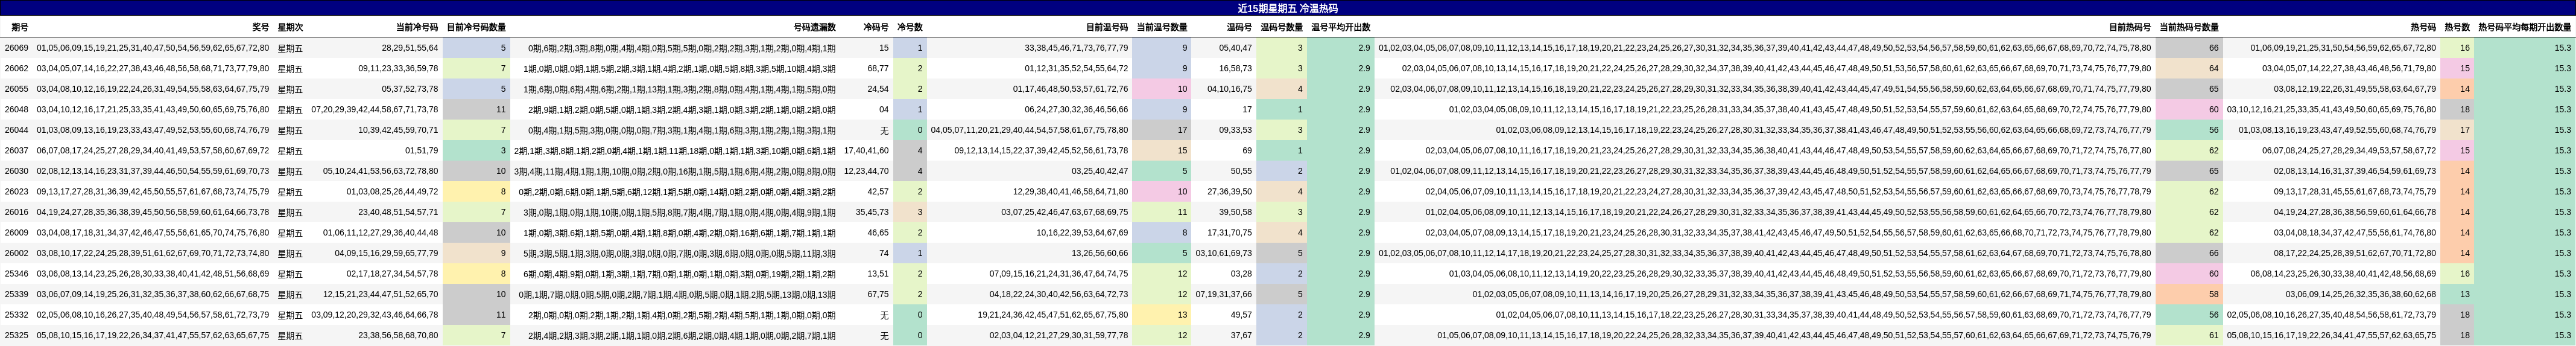Click winning numbers cell '01,05,06,09,15,19,21,25,31,40,47,50,54,56,59,62,65,67,72,80'

(153, 48)
